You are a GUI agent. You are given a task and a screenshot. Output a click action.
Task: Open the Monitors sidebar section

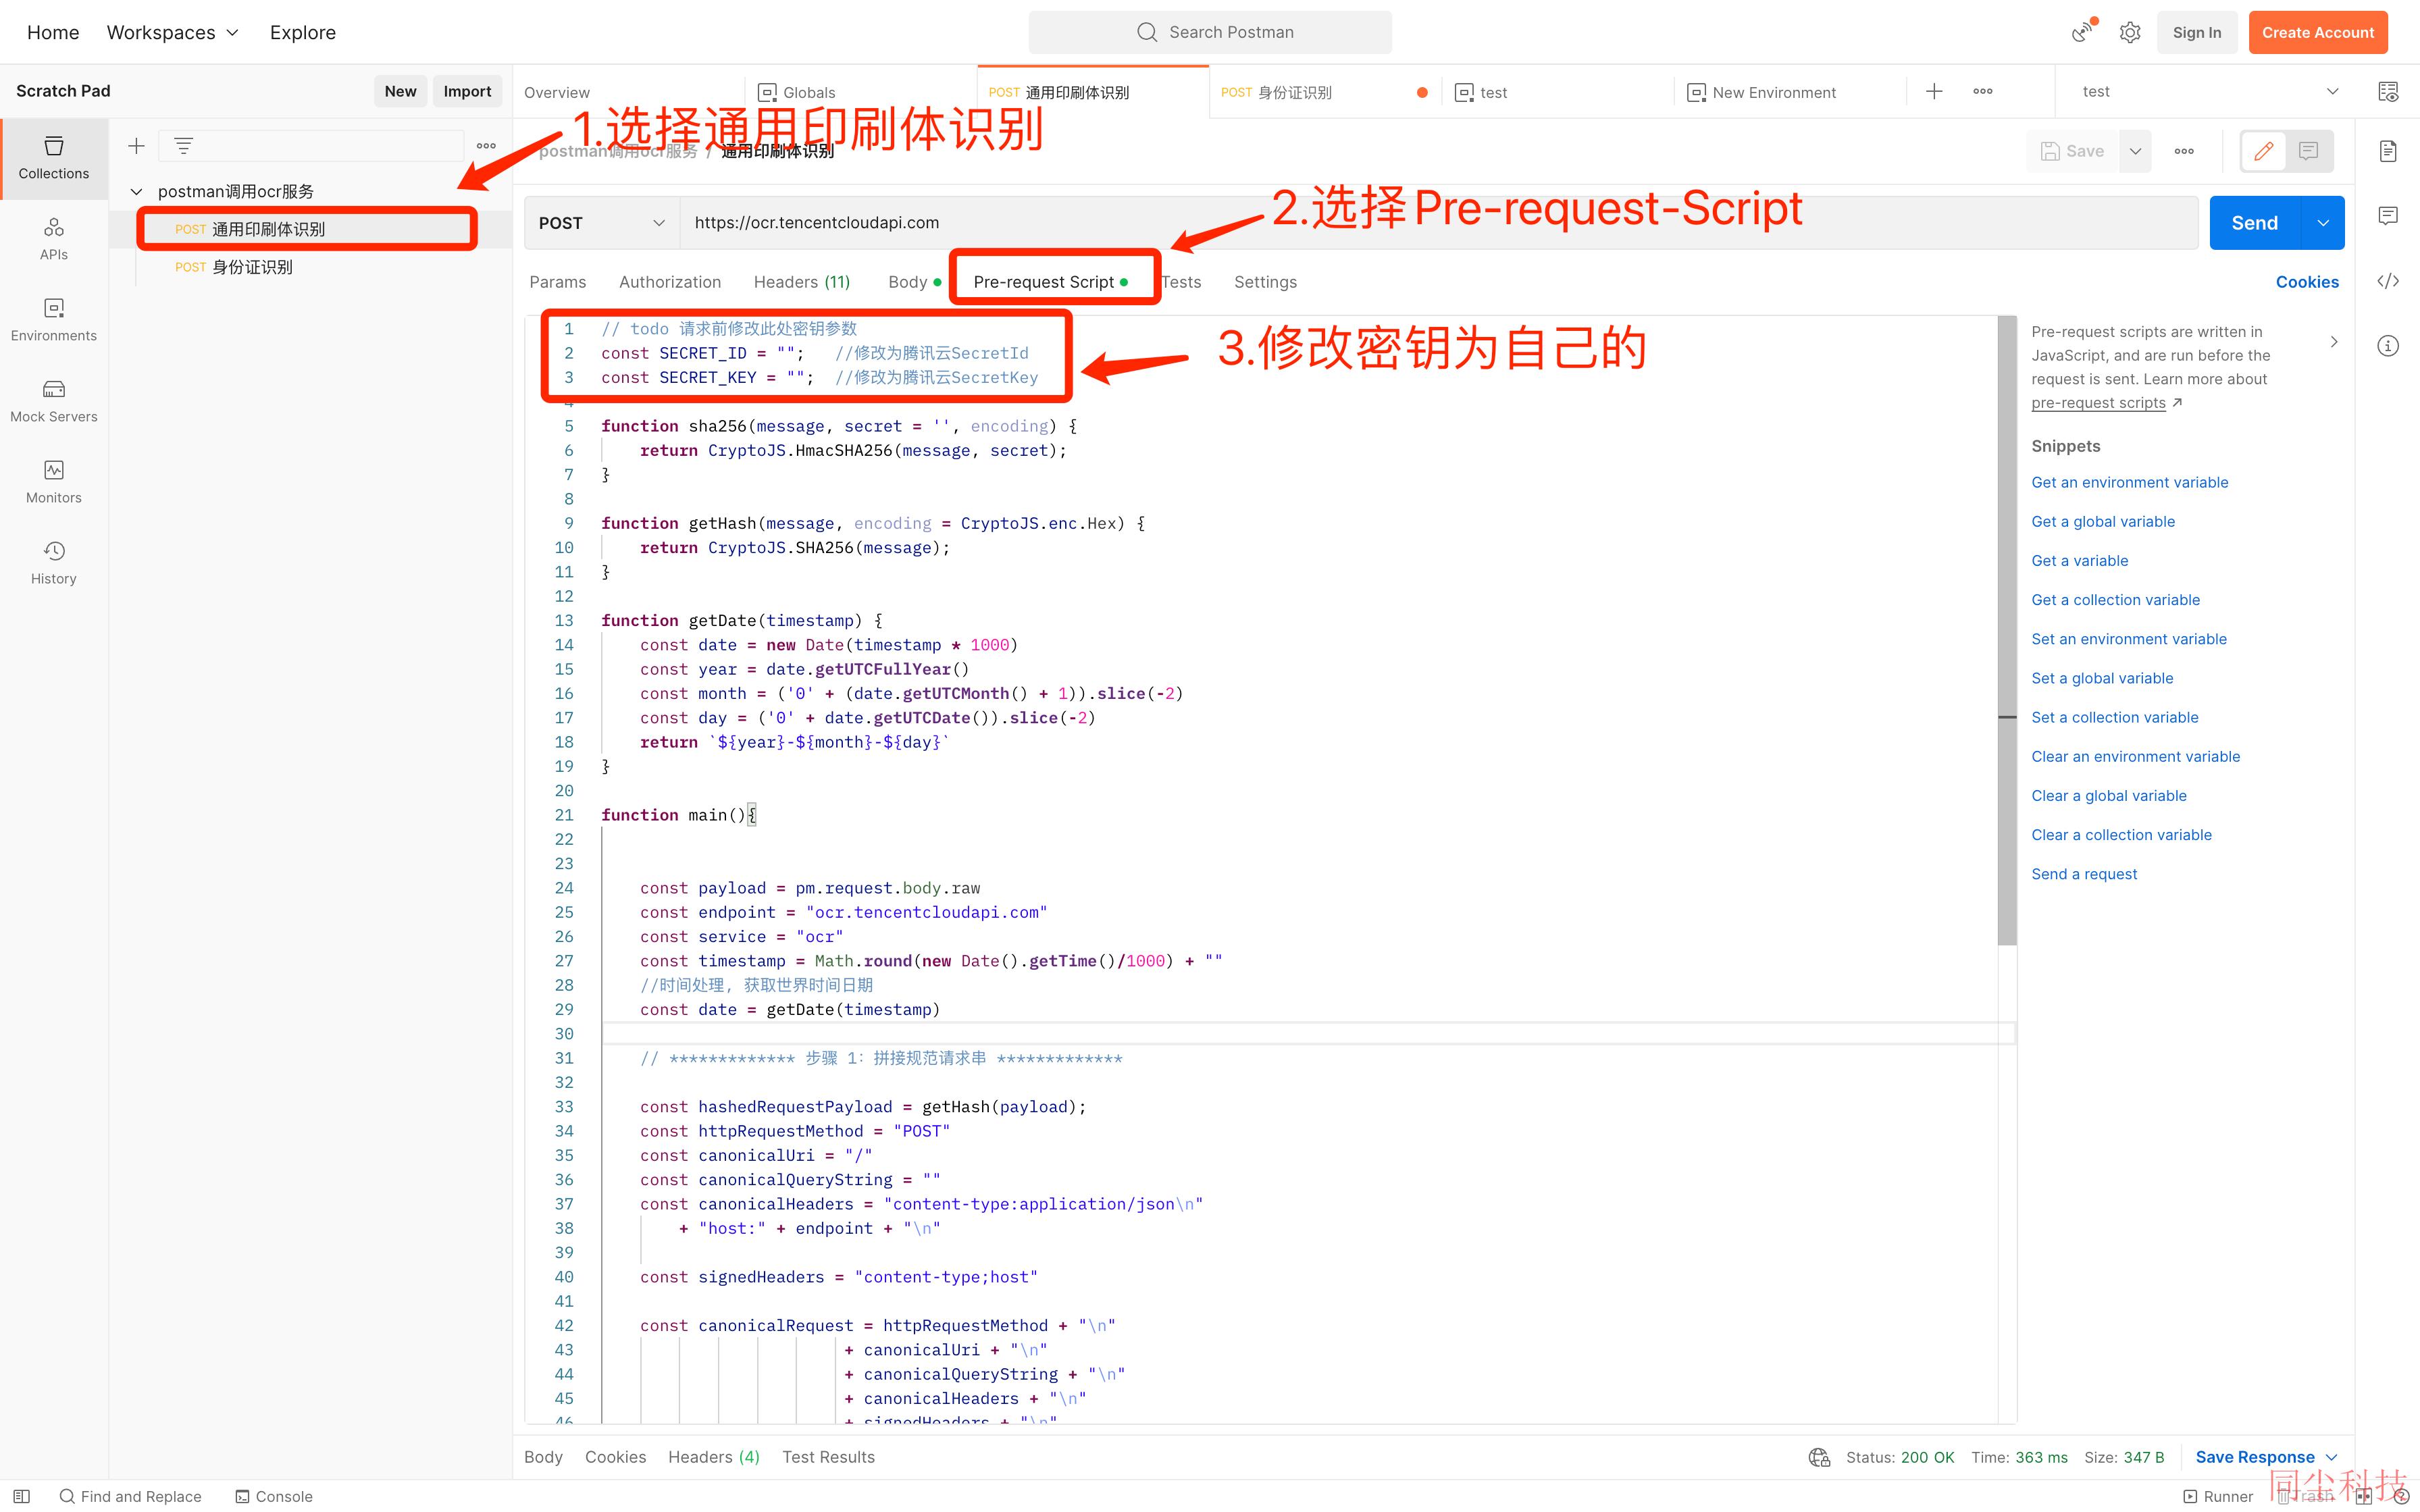coord(54,482)
